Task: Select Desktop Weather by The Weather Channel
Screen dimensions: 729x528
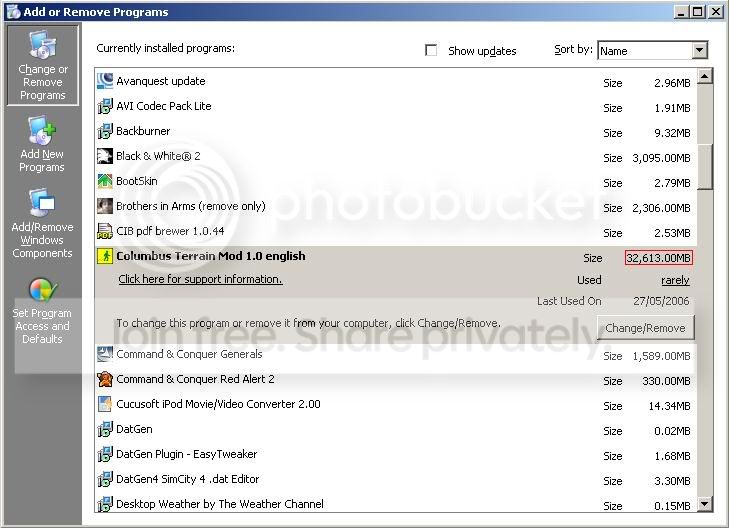Action: (x=396, y=504)
